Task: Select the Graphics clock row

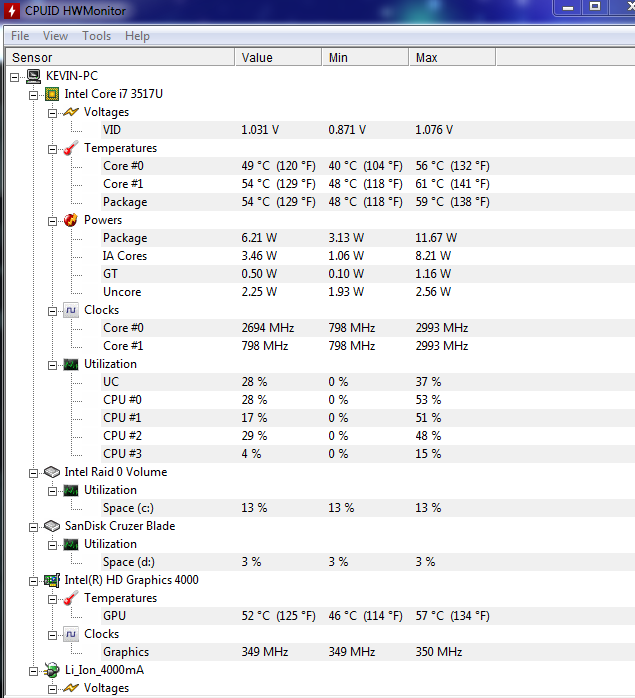Action: [x=368, y=652]
